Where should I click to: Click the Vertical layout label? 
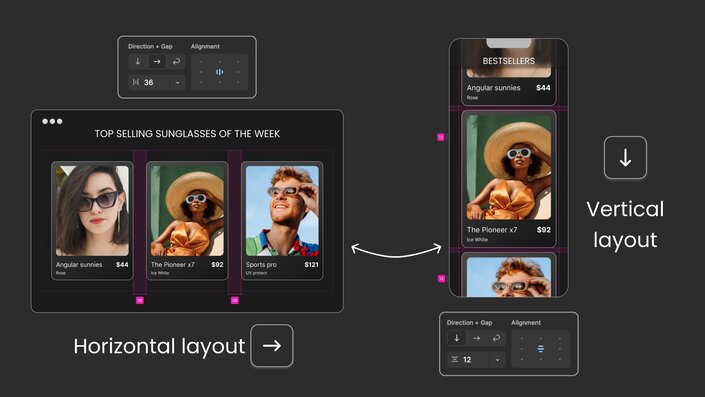tap(625, 224)
